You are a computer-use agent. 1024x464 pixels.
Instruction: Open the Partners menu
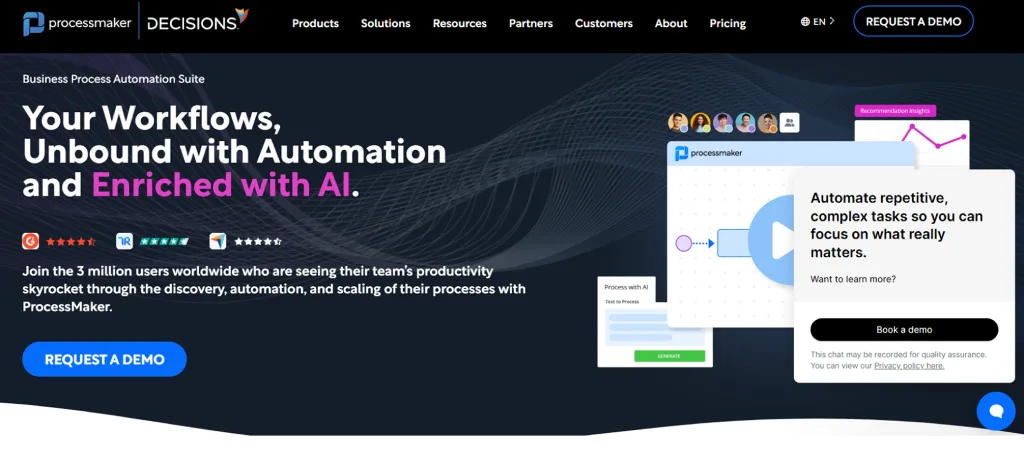coord(531,24)
